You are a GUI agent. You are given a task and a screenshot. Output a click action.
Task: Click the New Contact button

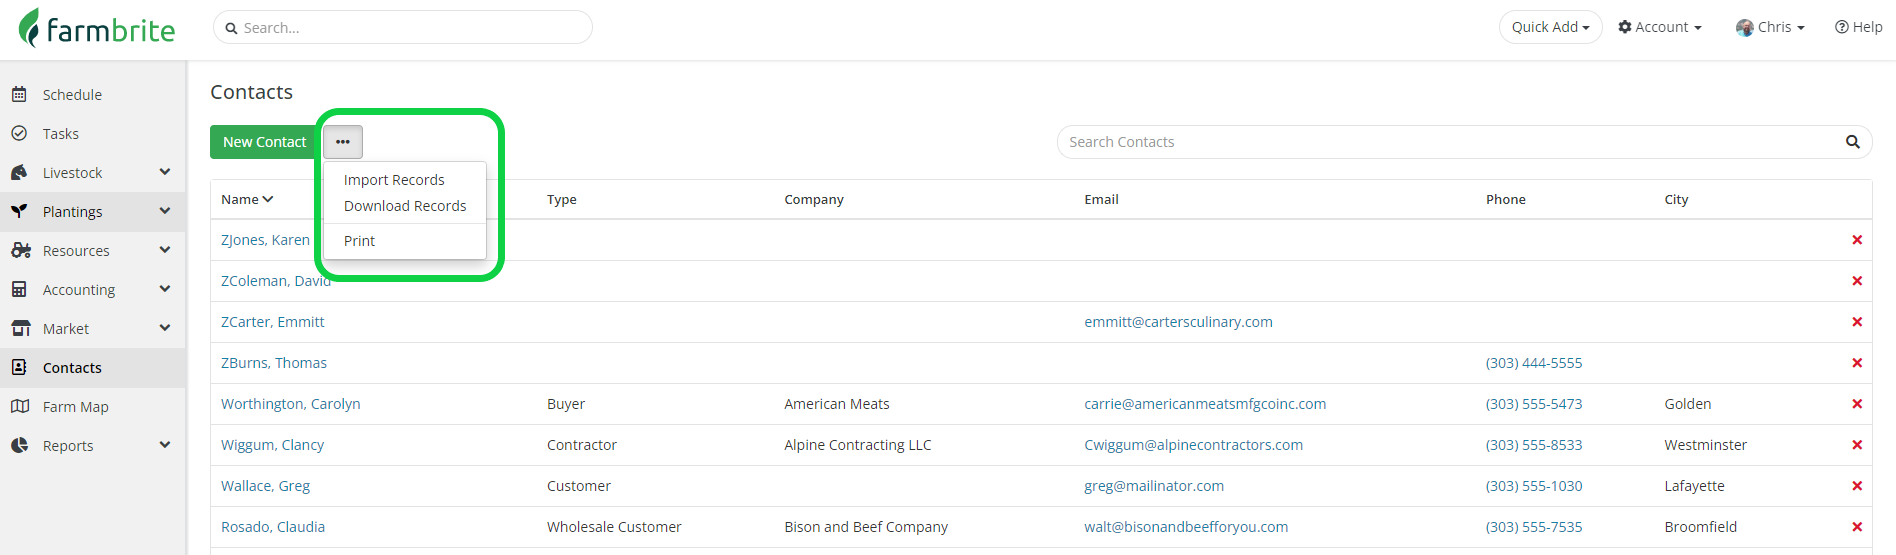point(264,142)
